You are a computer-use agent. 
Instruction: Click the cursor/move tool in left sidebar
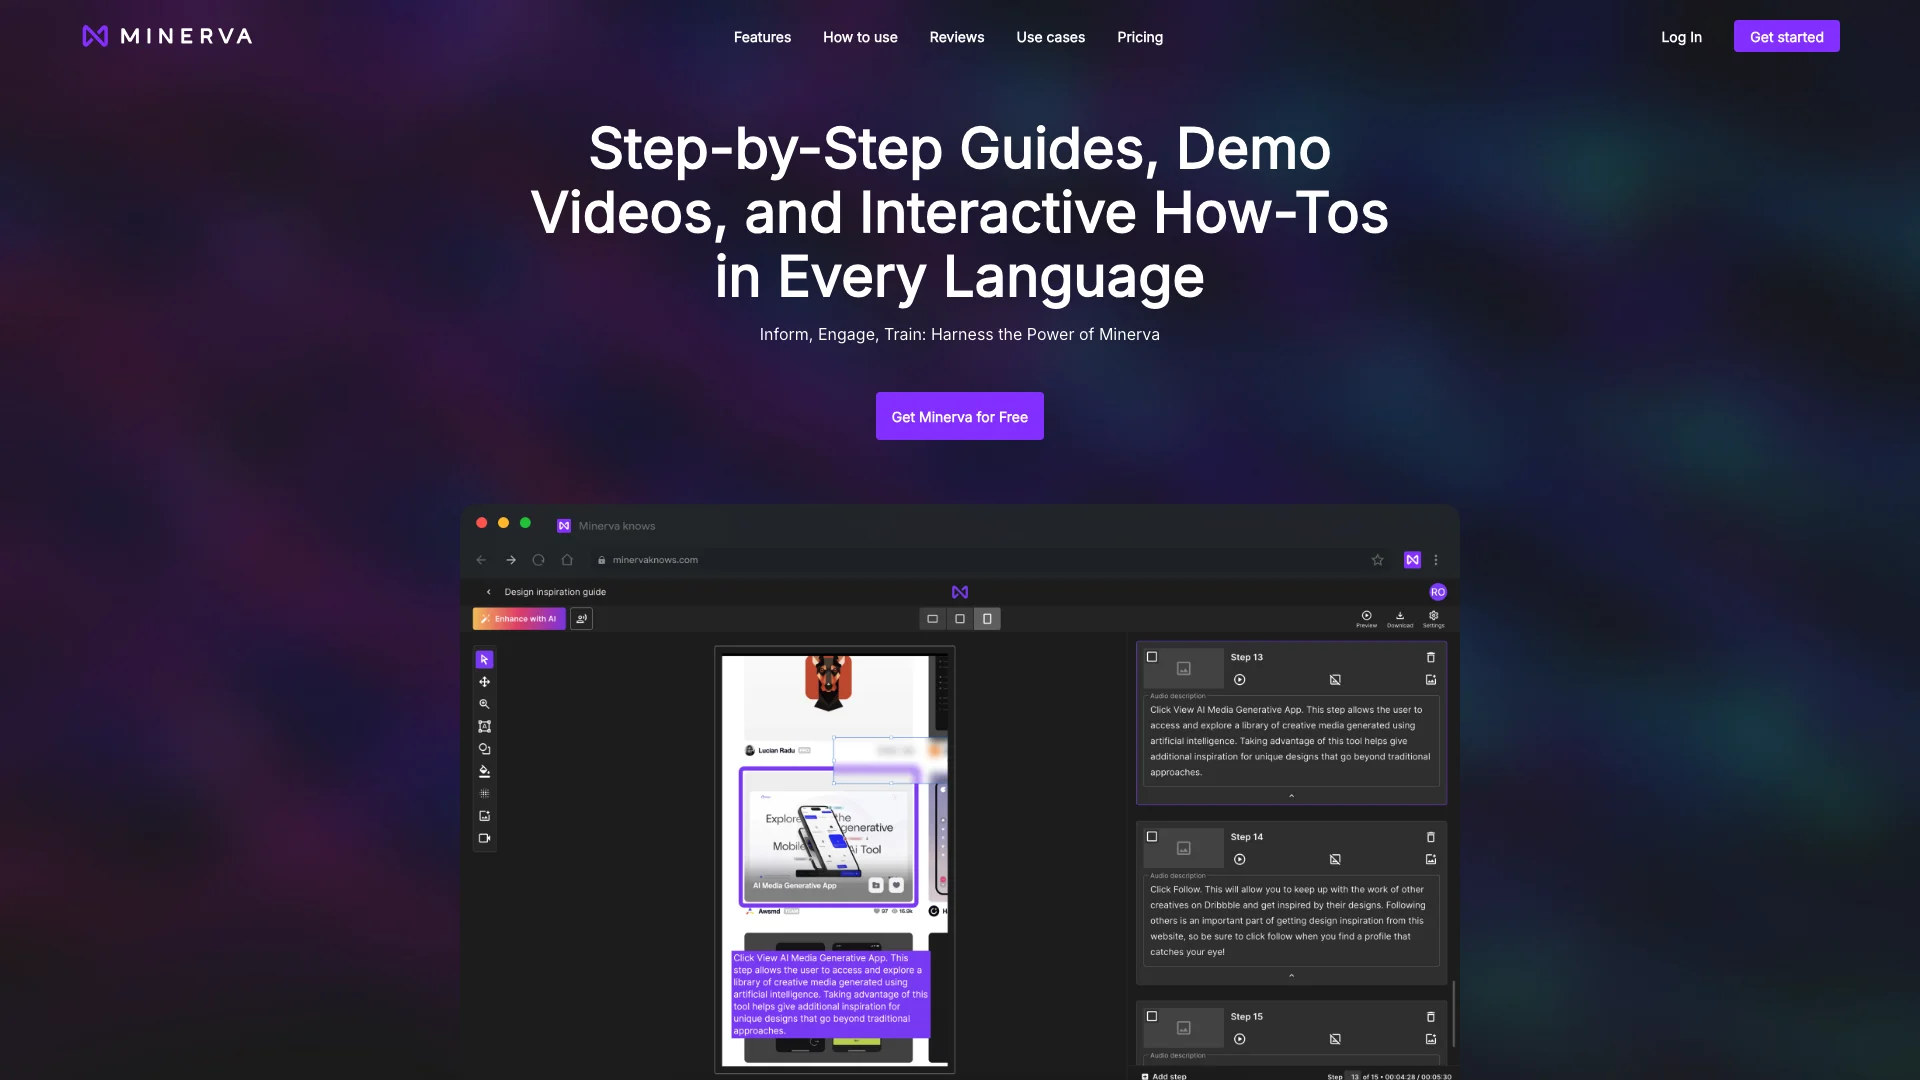pos(484,659)
